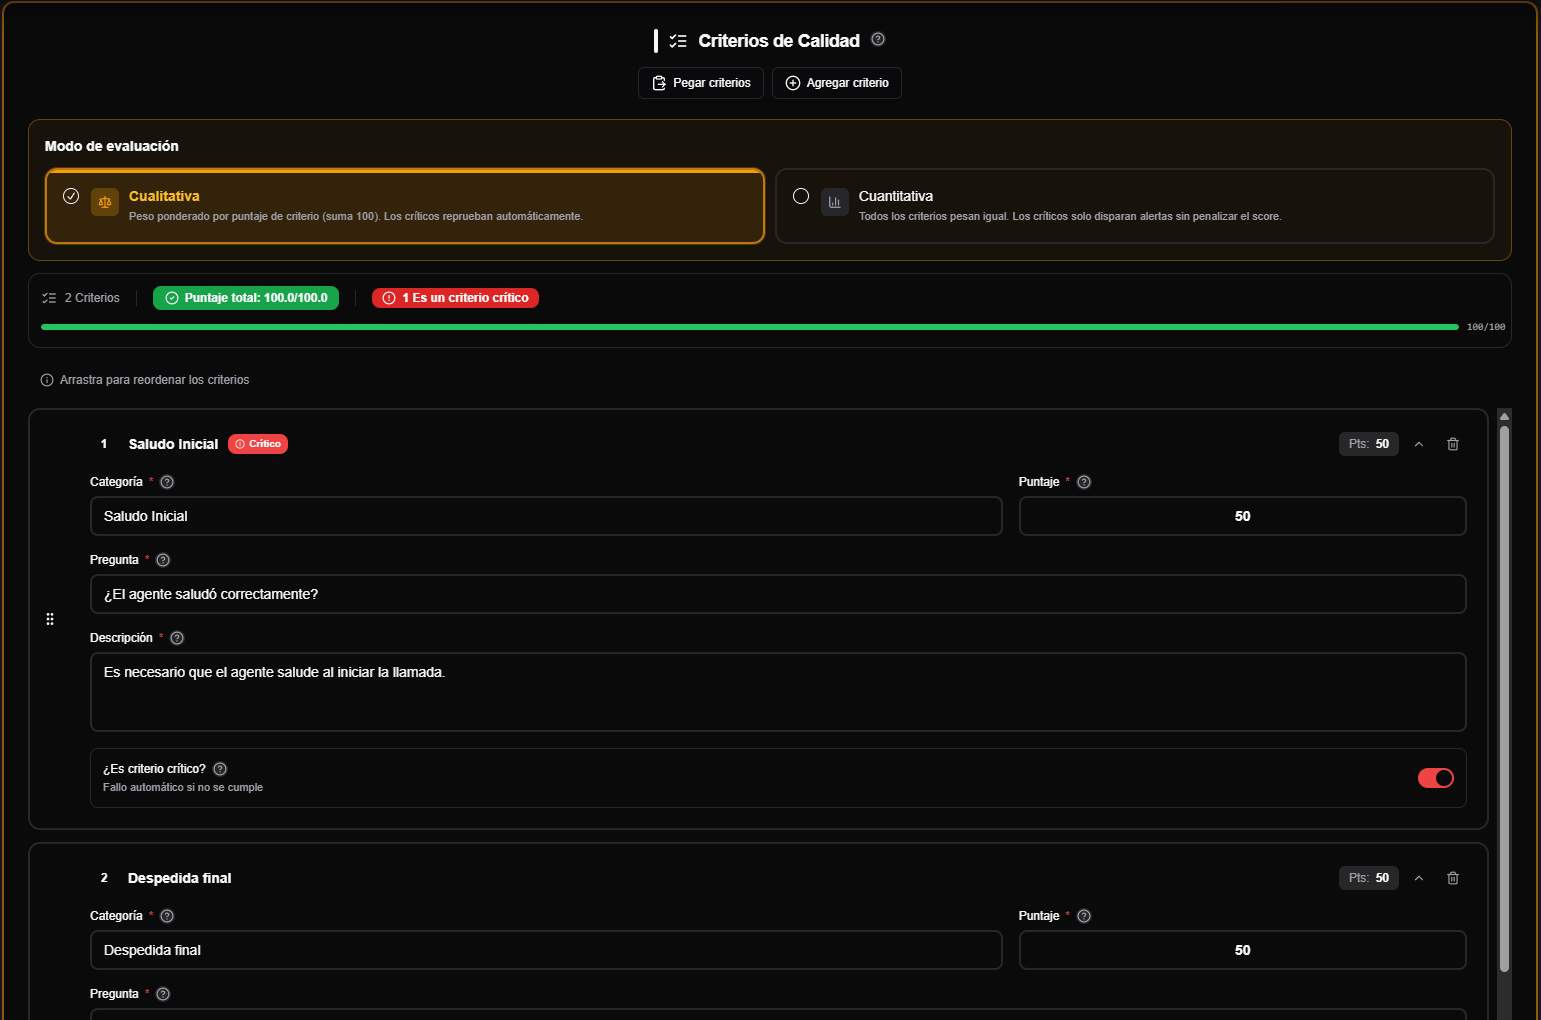Click Categoría help icon in Despedida final
Viewport: 1541px width, 1020px height.
[167, 916]
